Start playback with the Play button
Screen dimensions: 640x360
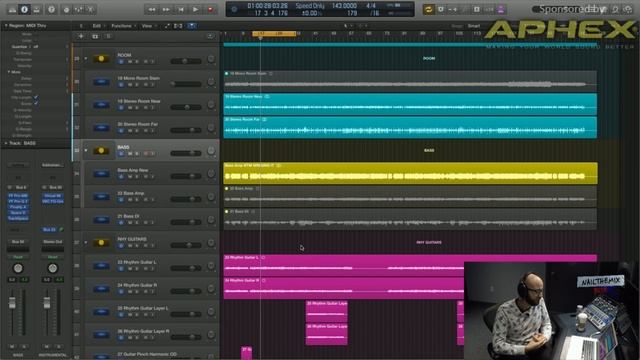pyautogui.click(x=196, y=9)
